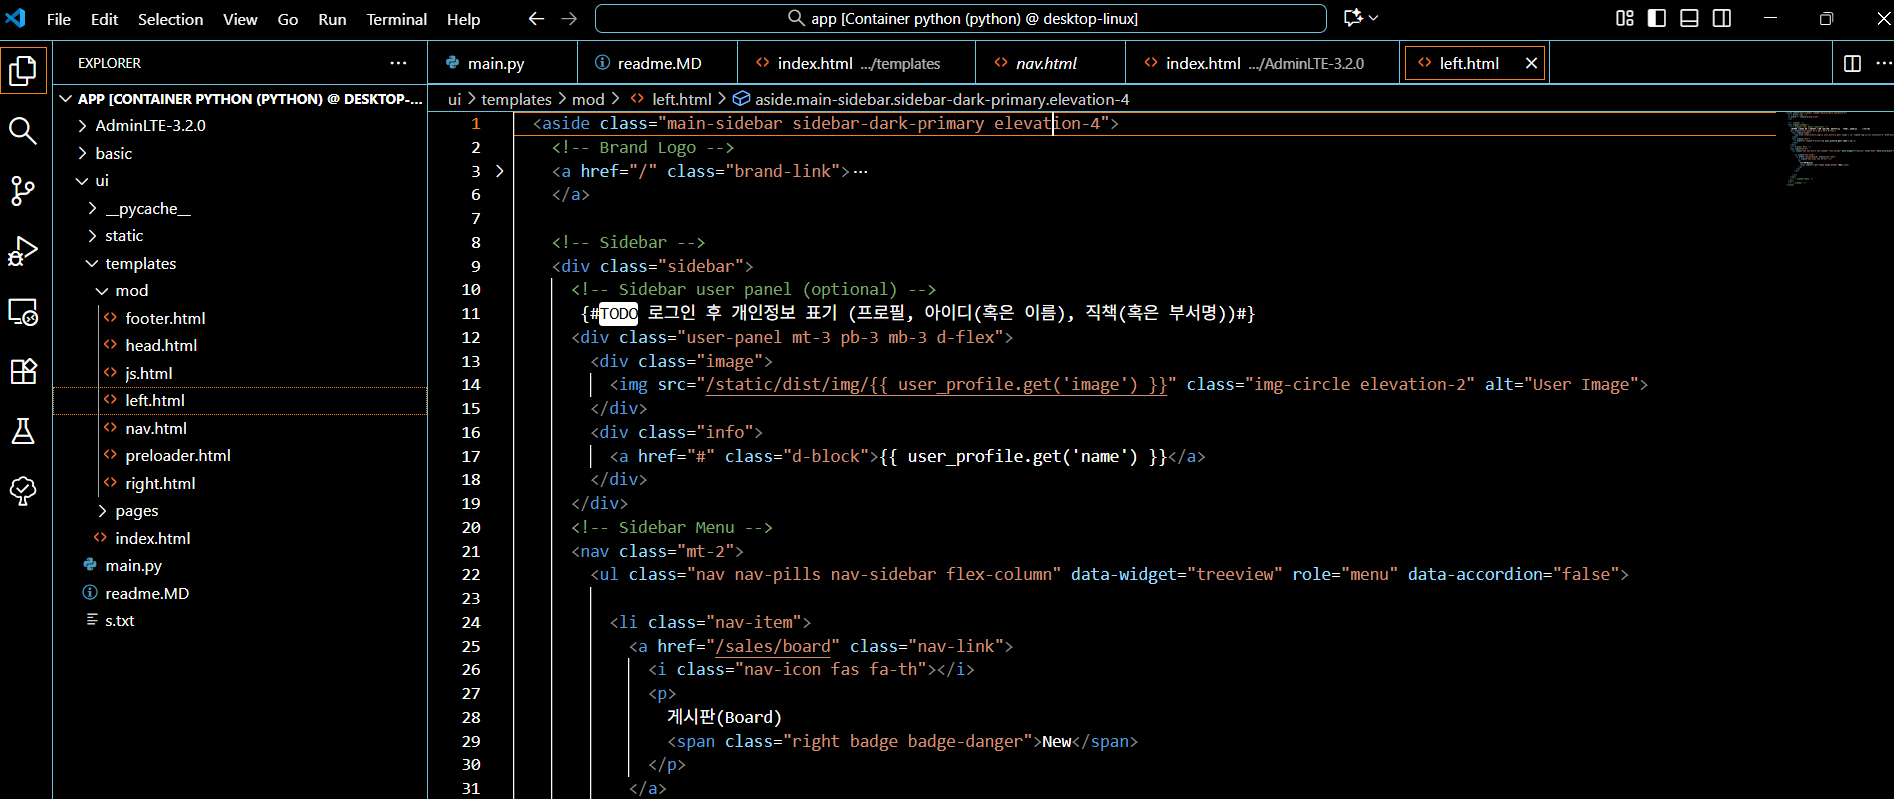Open the Go menu
The image size is (1894, 799).
[x=288, y=19]
